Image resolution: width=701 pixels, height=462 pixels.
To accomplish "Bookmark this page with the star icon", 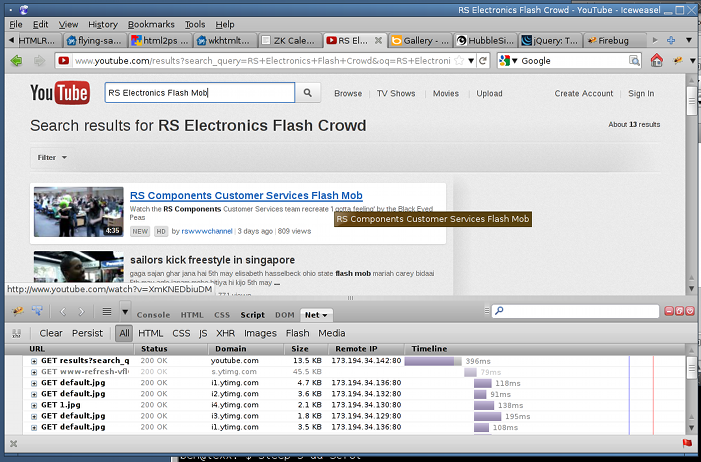I will pos(459,61).
